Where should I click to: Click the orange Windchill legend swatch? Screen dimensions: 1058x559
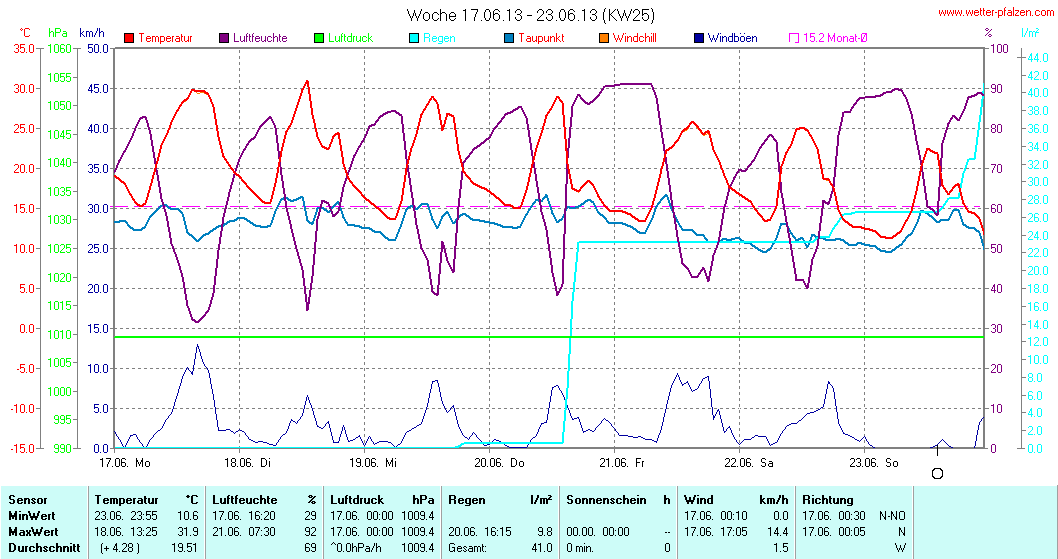[604, 38]
